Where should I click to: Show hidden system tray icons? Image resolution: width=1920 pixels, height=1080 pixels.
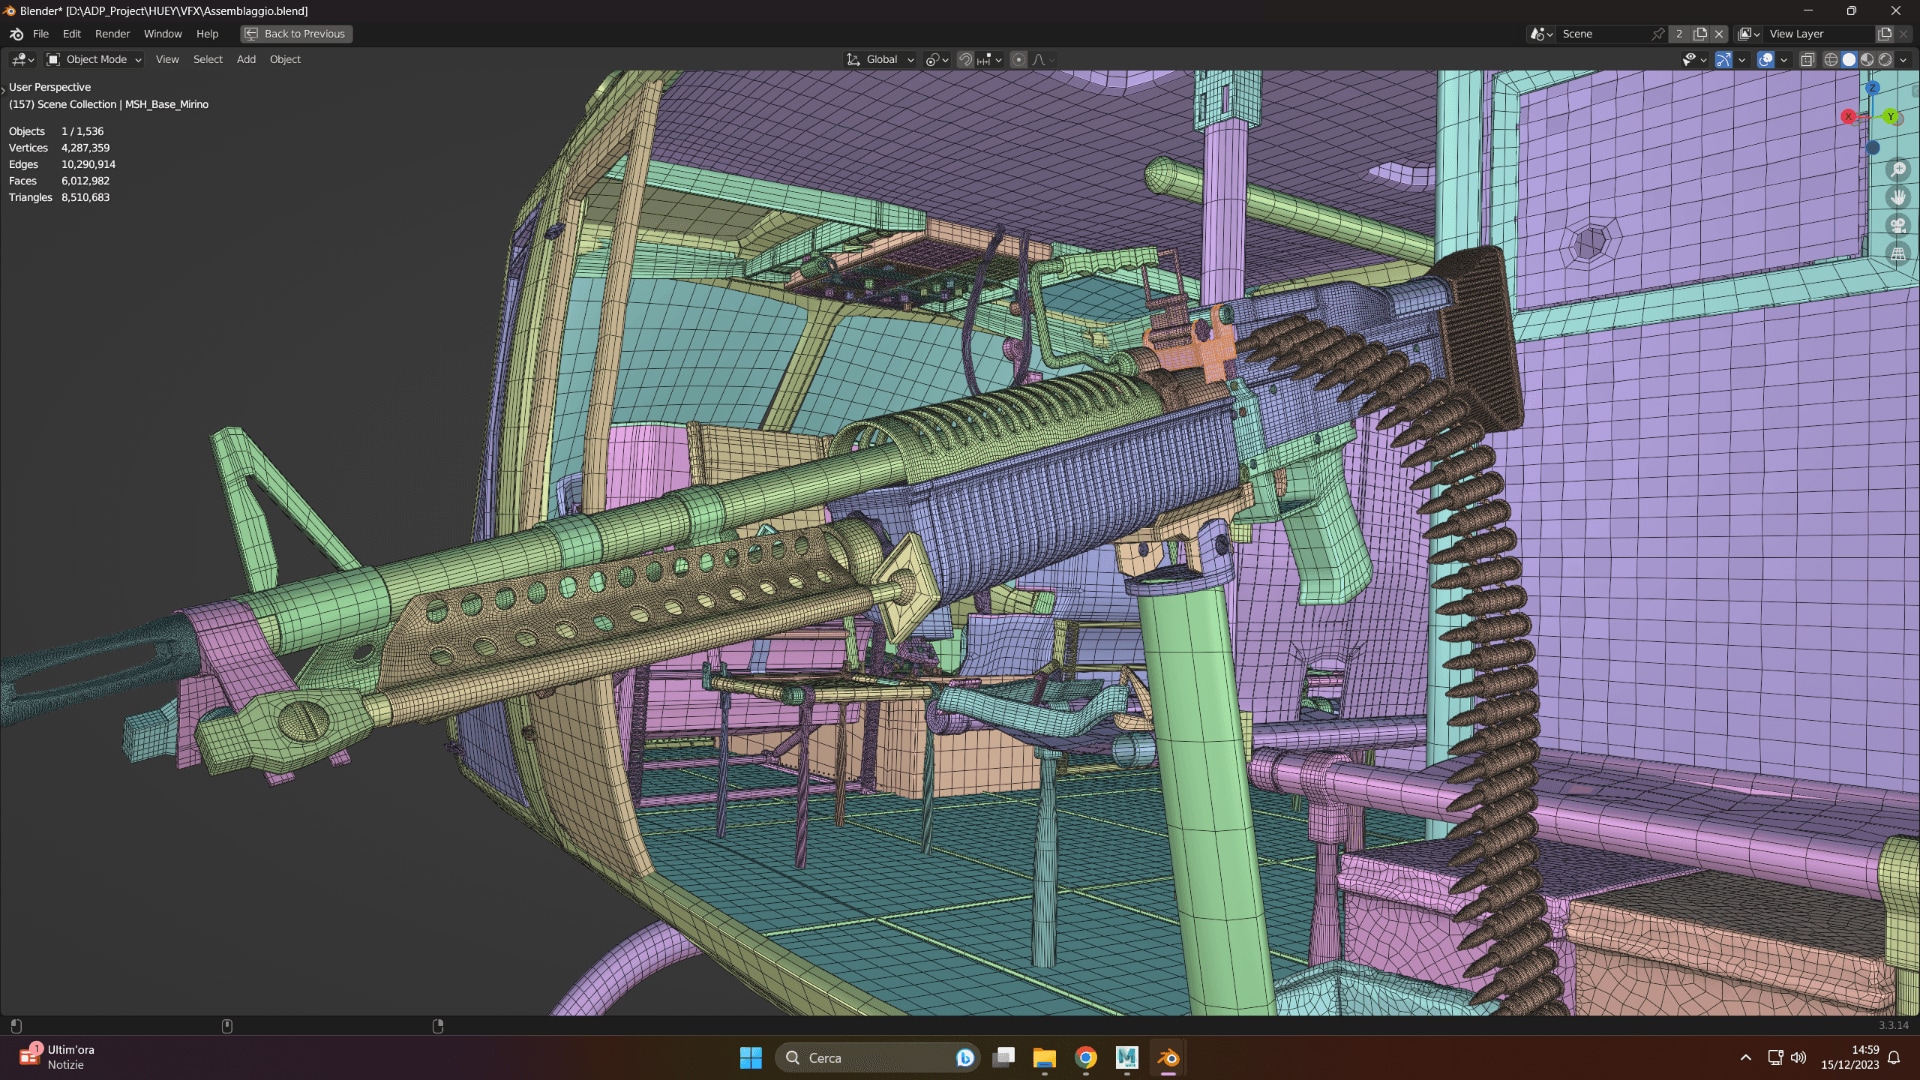(x=1746, y=1058)
